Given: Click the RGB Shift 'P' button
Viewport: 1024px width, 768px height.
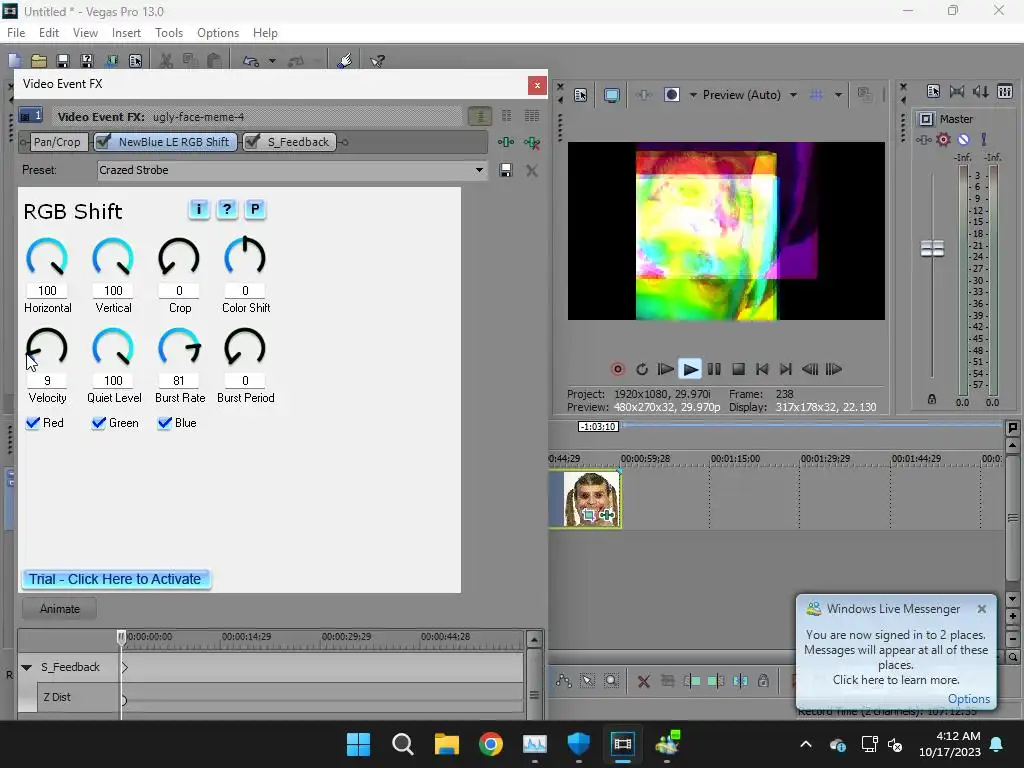Looking at the screenshot, I should (255, 209).
